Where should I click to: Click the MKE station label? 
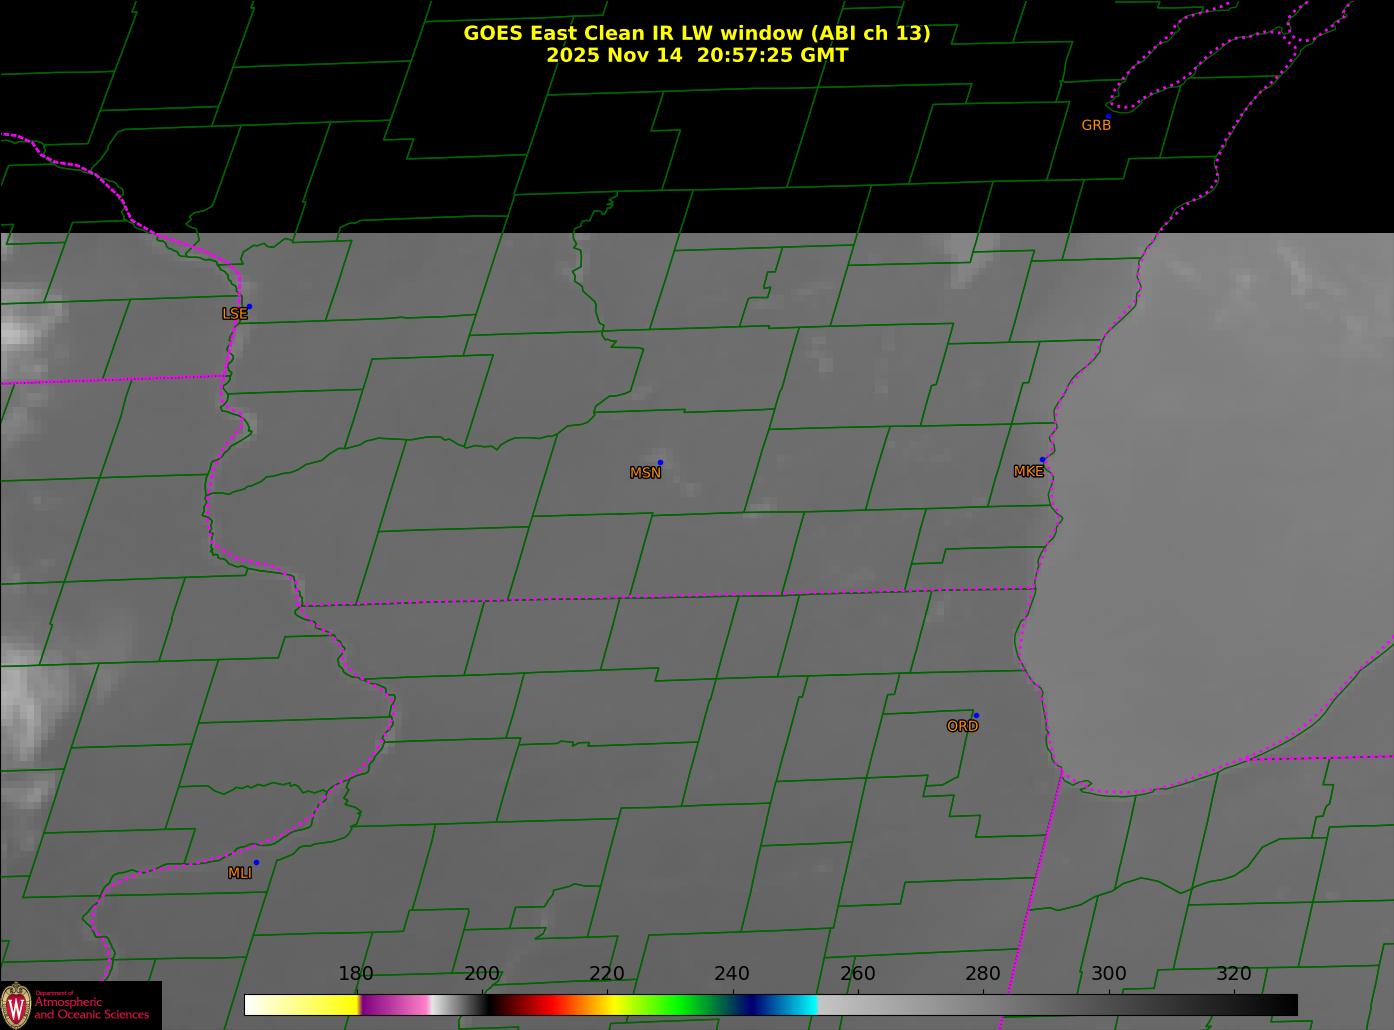1028,472
